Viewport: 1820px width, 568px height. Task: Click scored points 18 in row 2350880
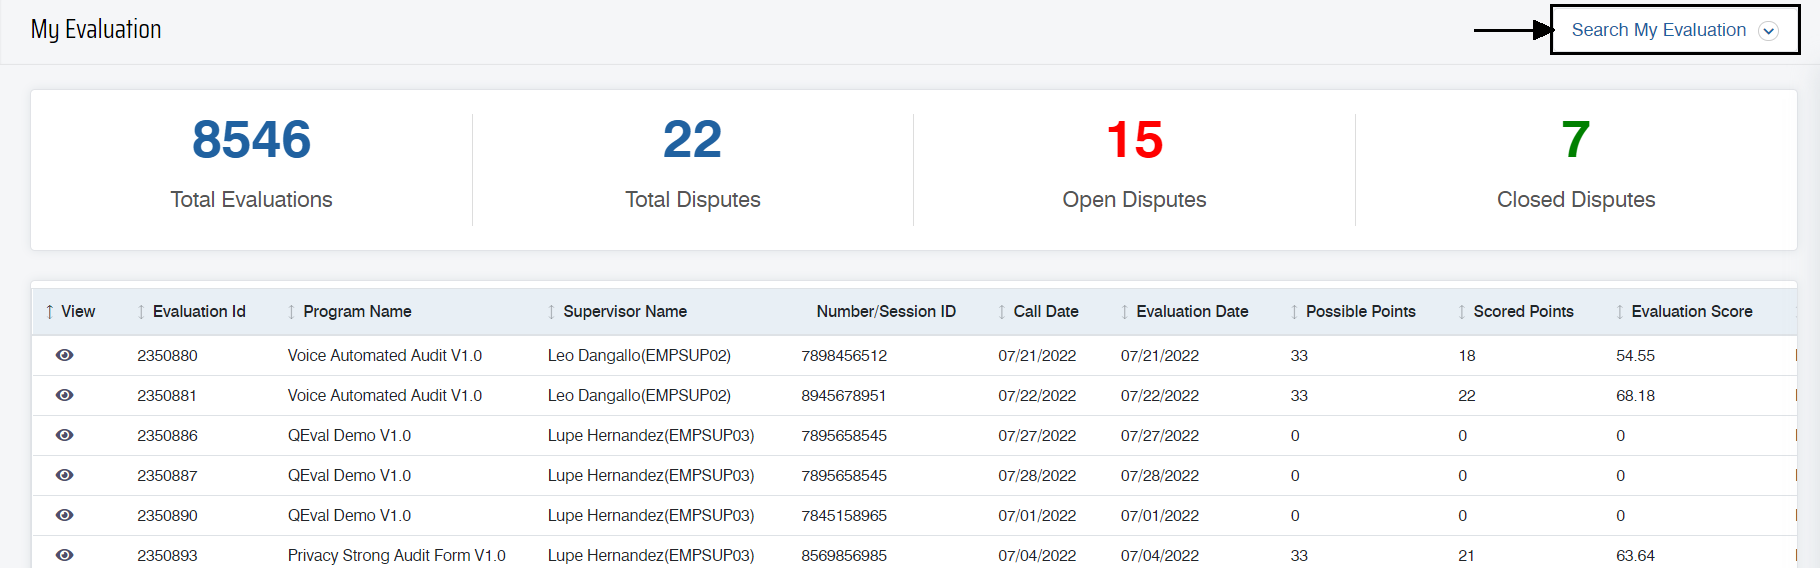(1467, 356)
